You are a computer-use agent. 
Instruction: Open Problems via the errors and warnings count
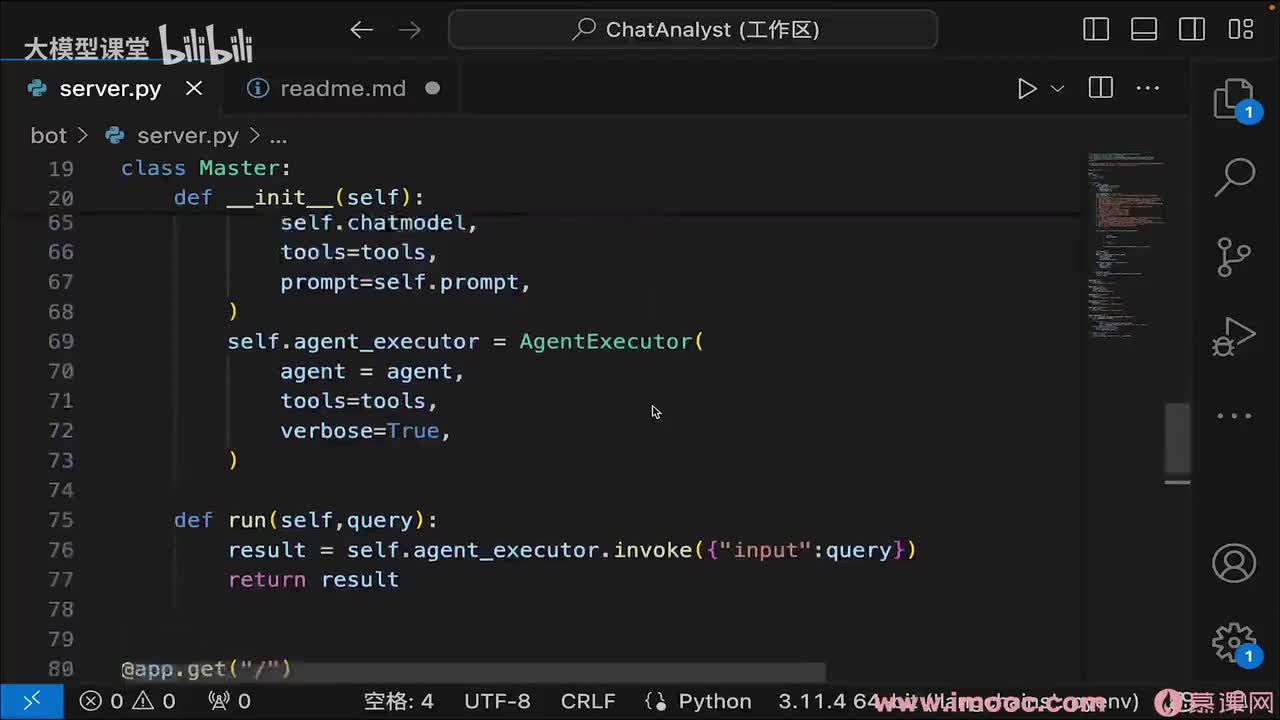[127, 701]
